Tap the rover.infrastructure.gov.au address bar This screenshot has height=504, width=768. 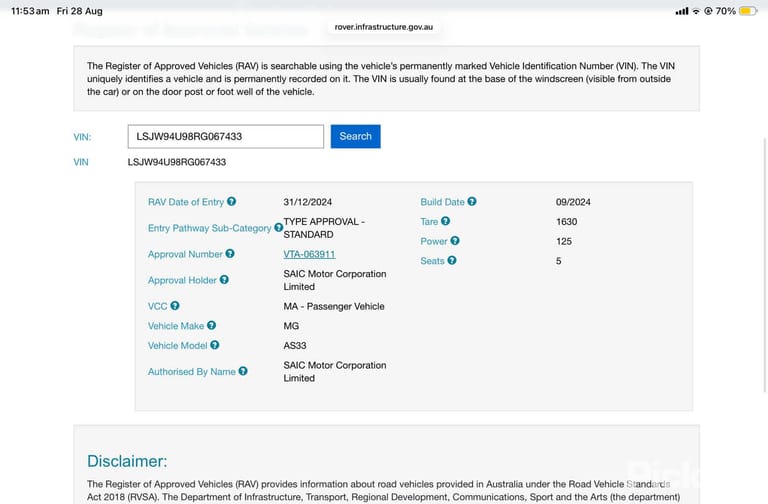pos(384,27)
